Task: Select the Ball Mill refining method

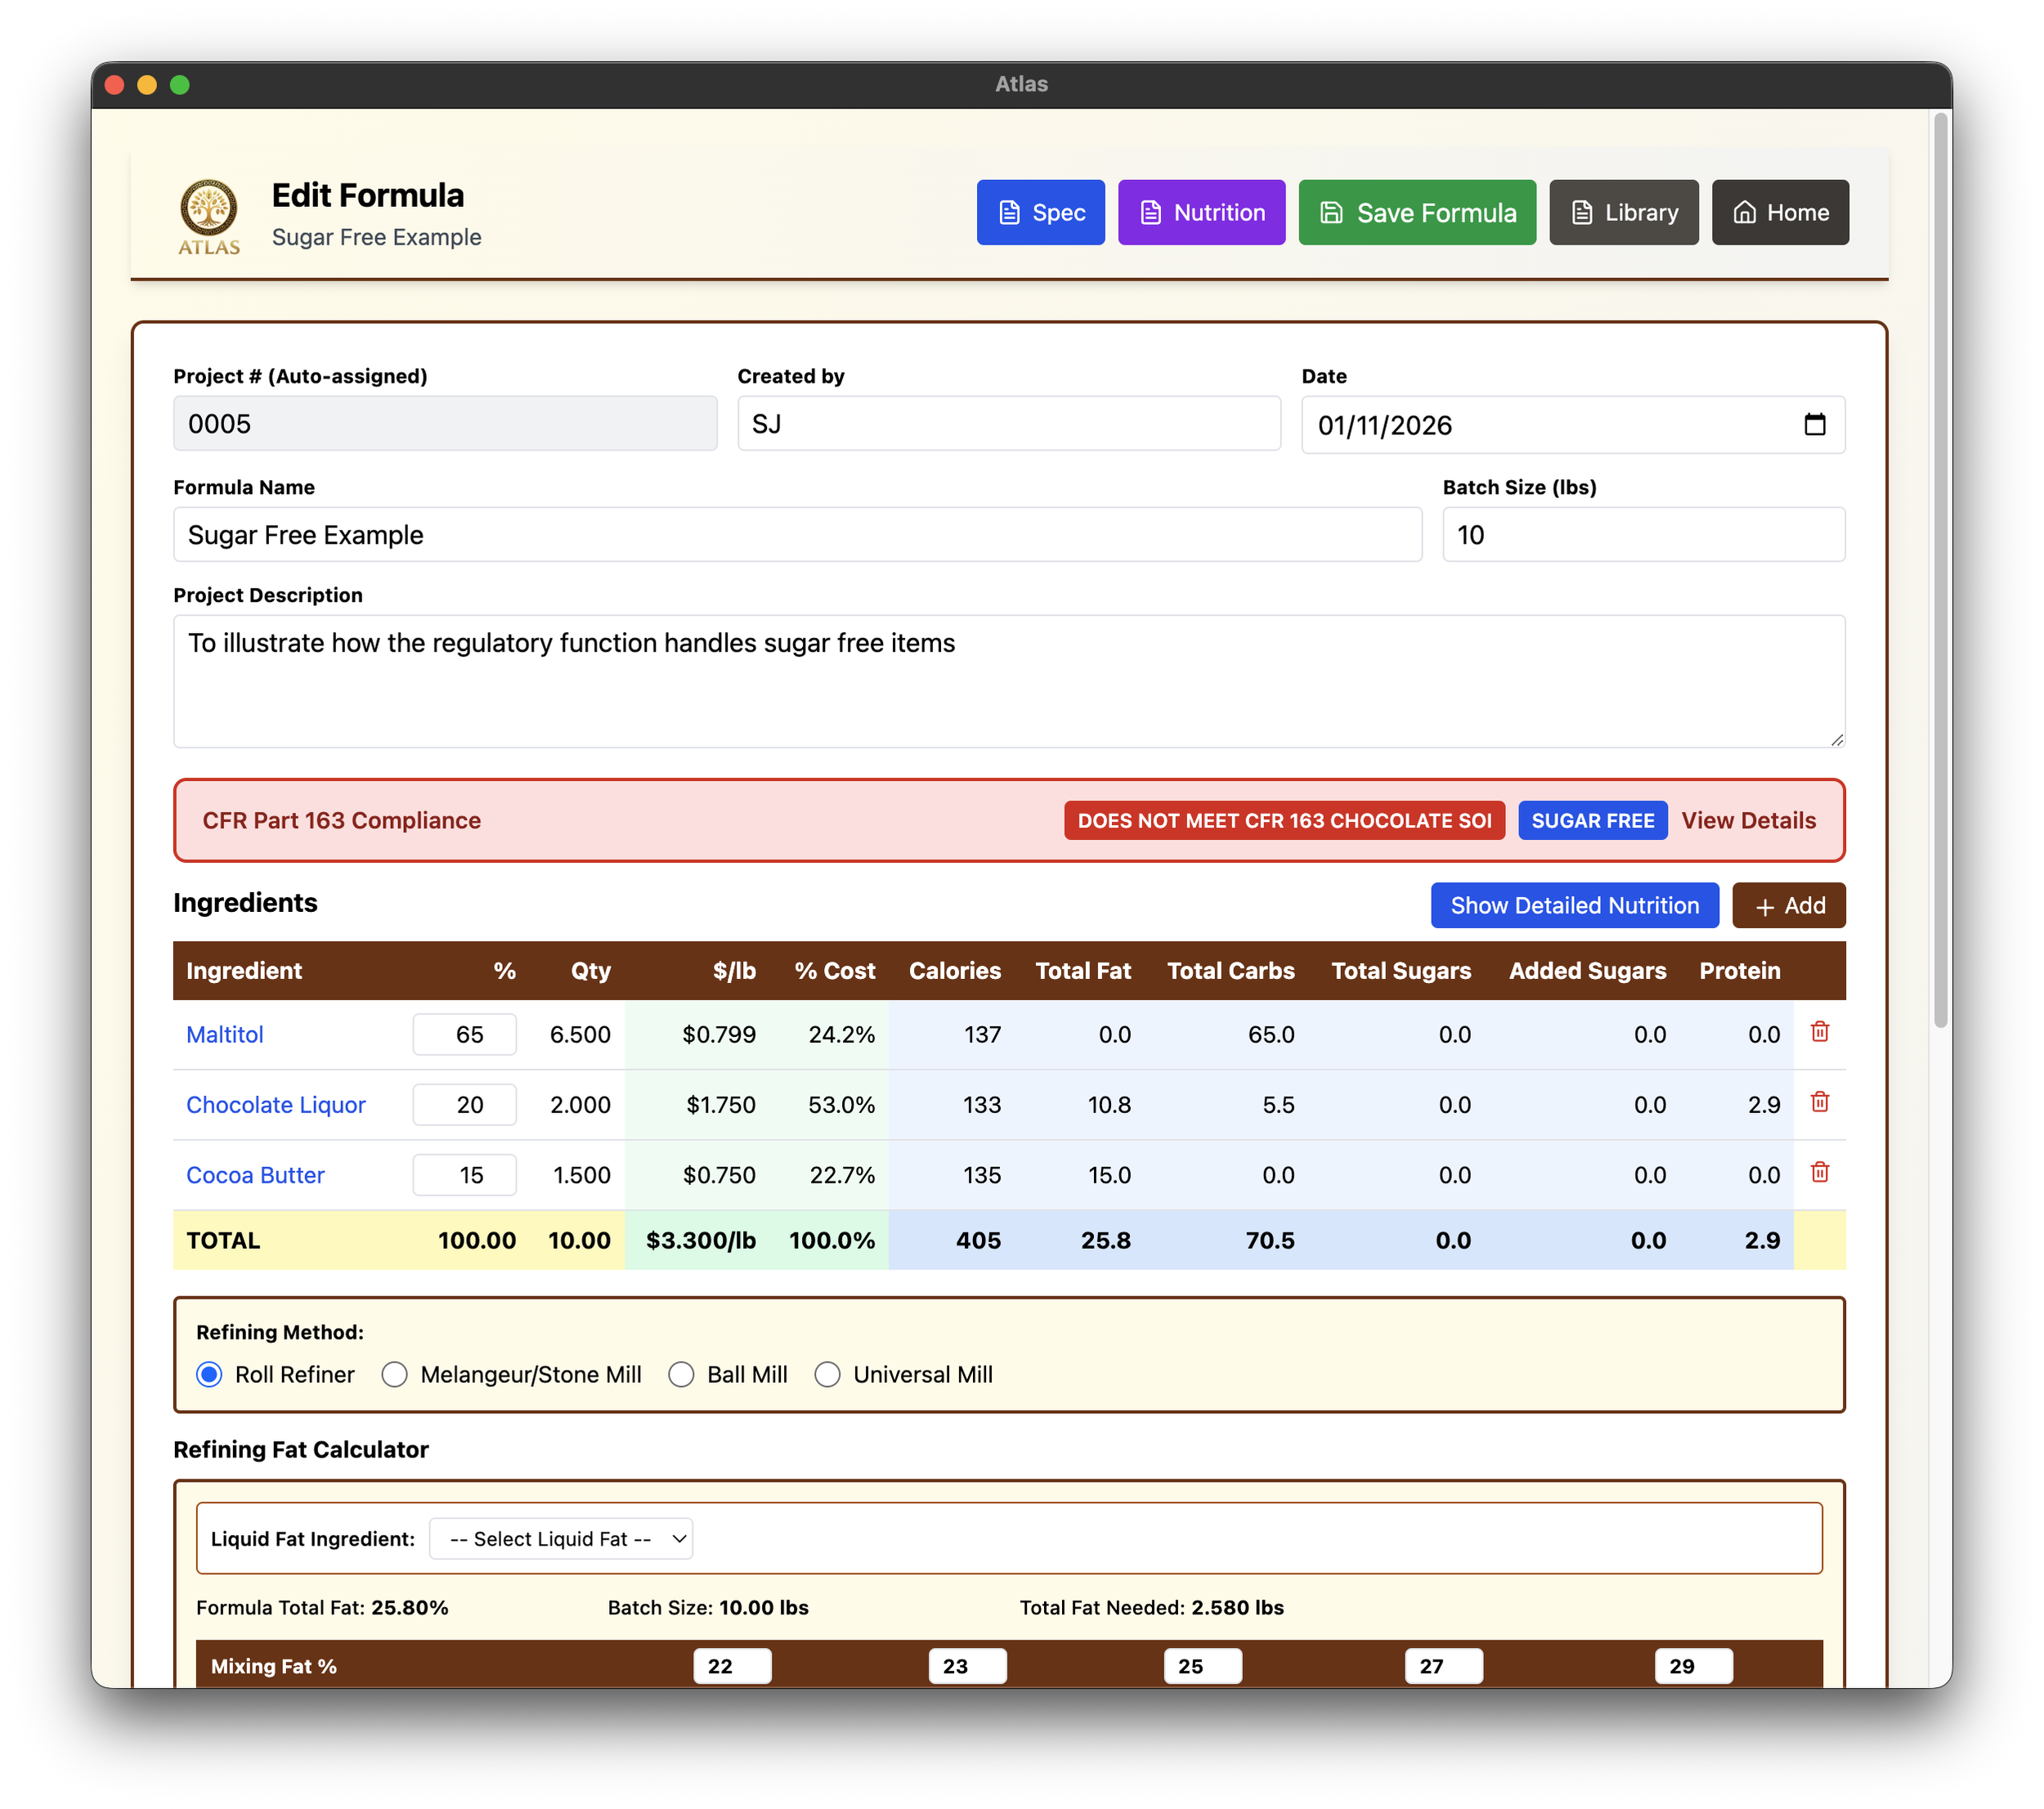Action: (x=681, y=1374)
